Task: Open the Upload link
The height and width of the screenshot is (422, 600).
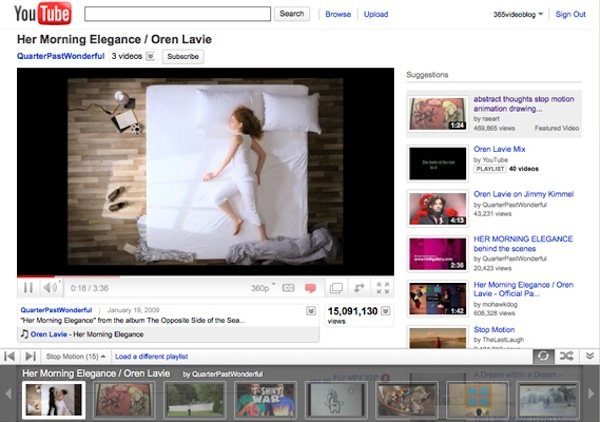Action: tap(376, 14)
